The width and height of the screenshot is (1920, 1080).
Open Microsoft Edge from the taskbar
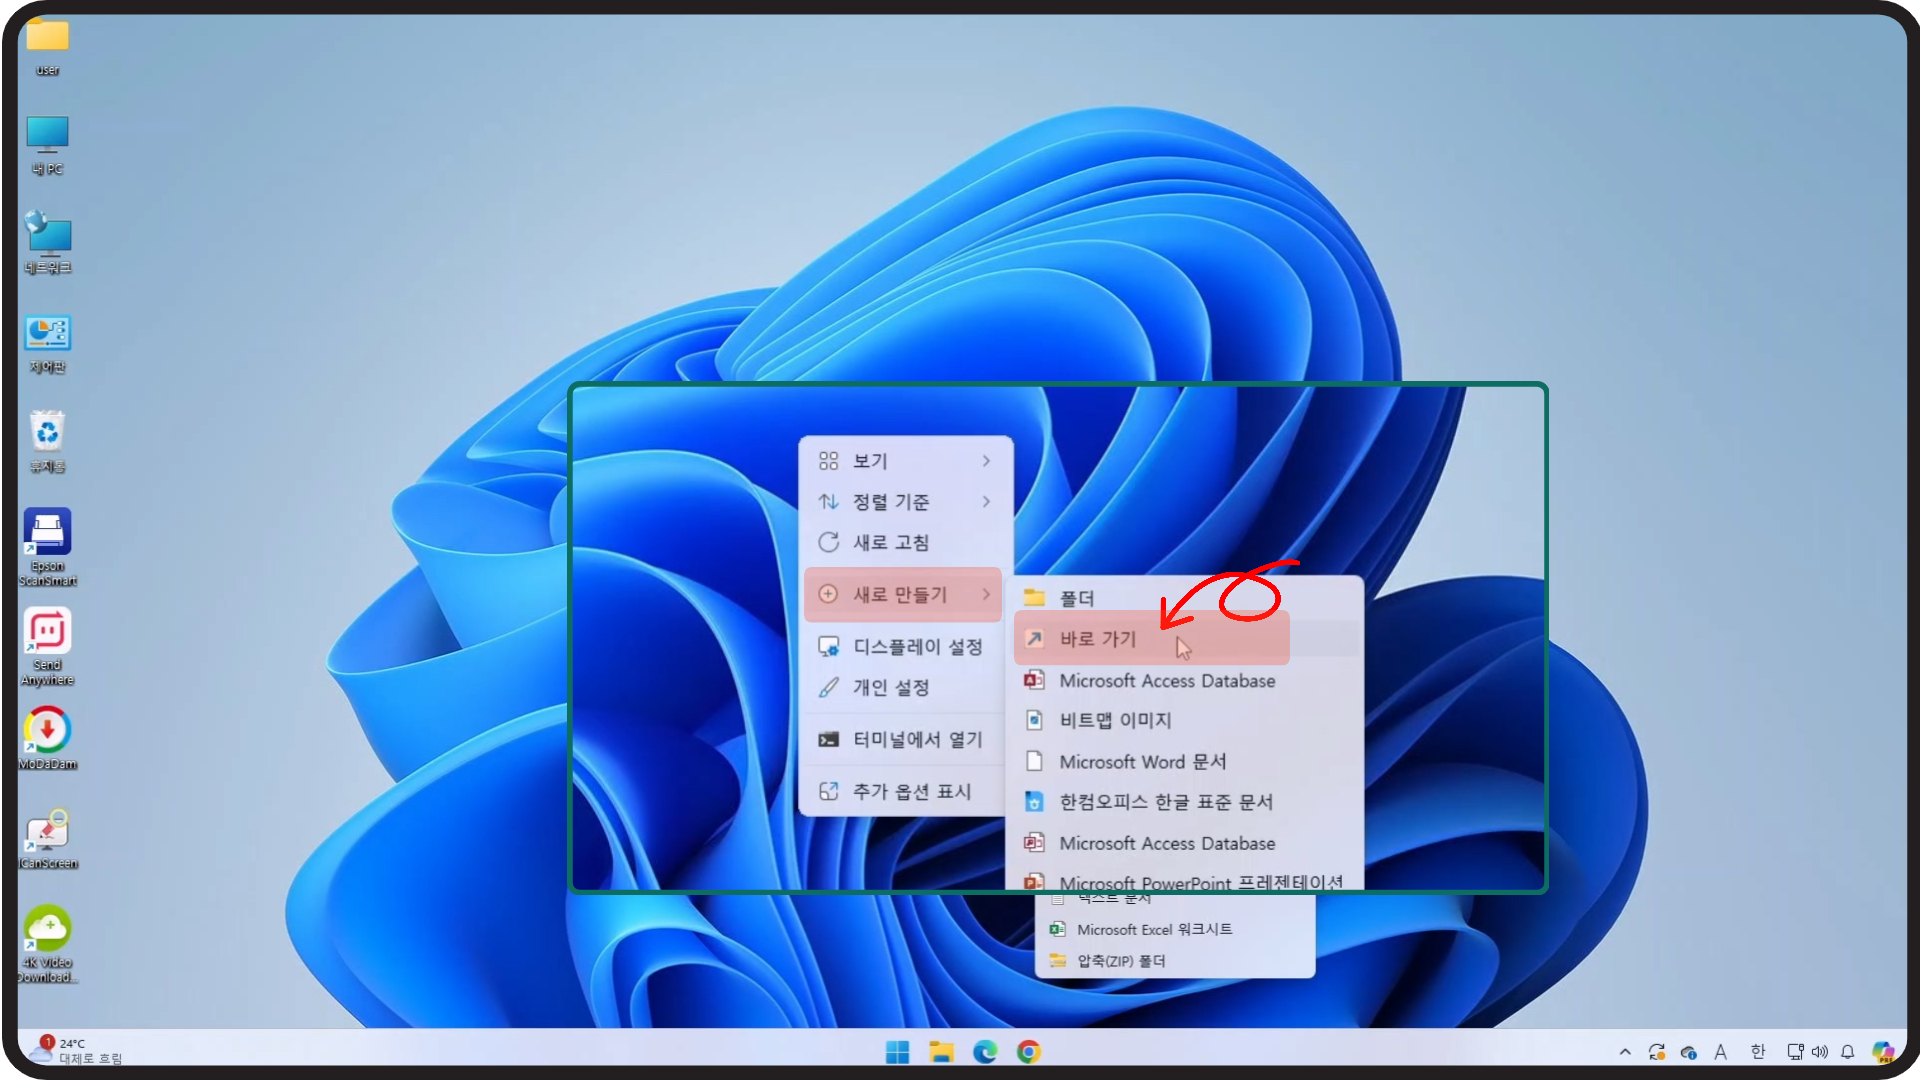click(x=985, y=1051)
